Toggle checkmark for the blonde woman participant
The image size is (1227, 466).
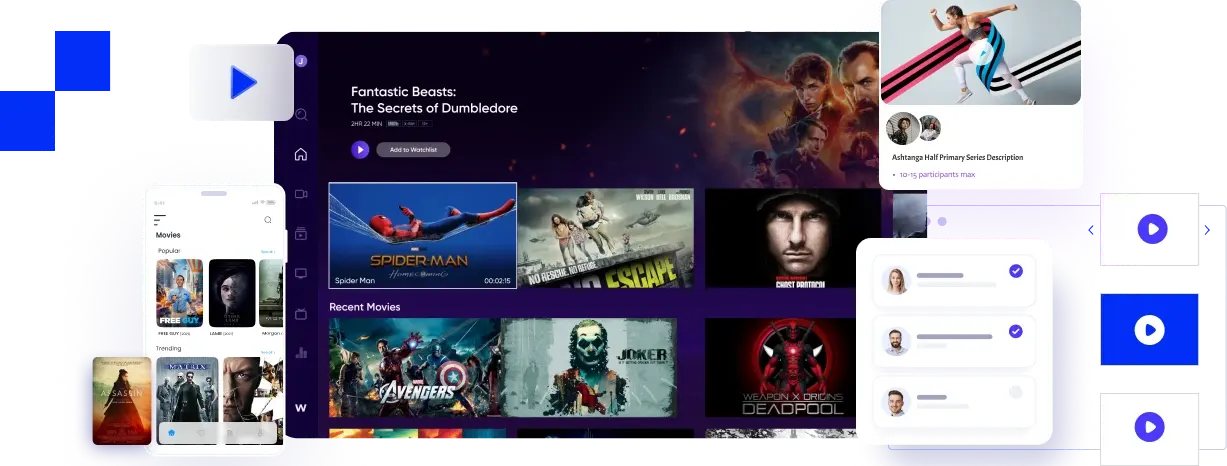1016,271
